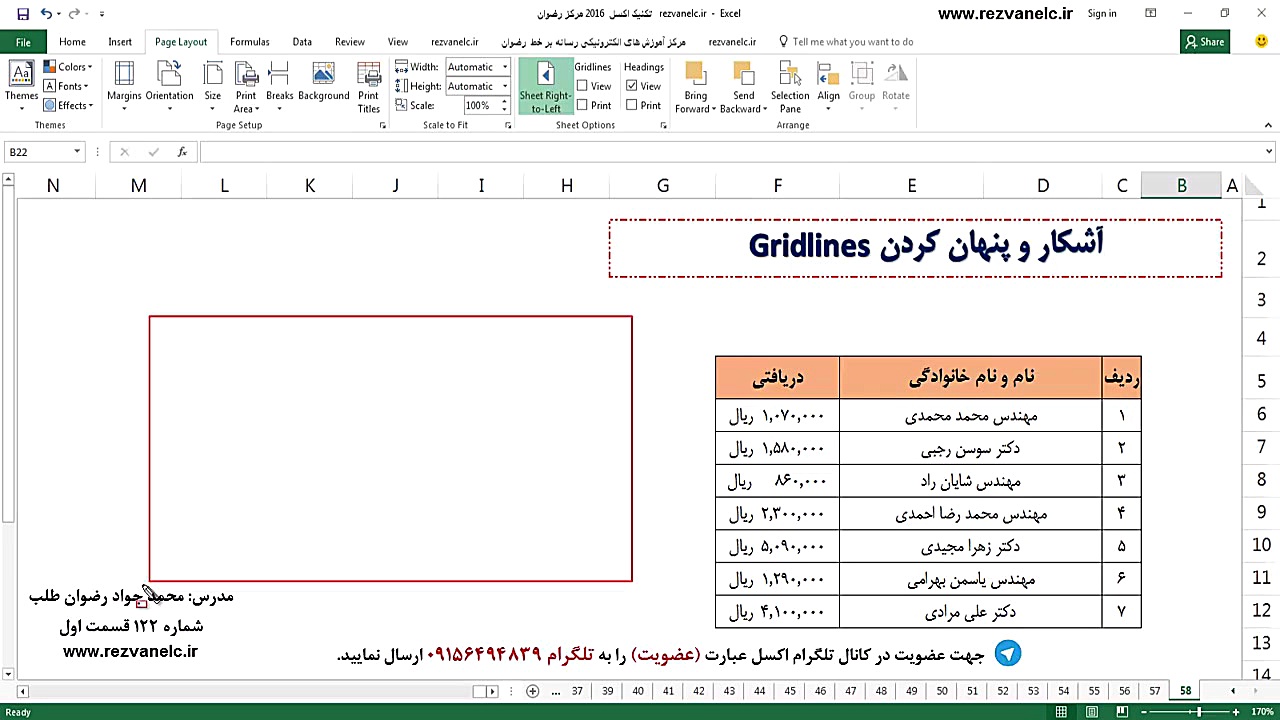
Task: Toggle Print for Headings
Action: point(632,105)
